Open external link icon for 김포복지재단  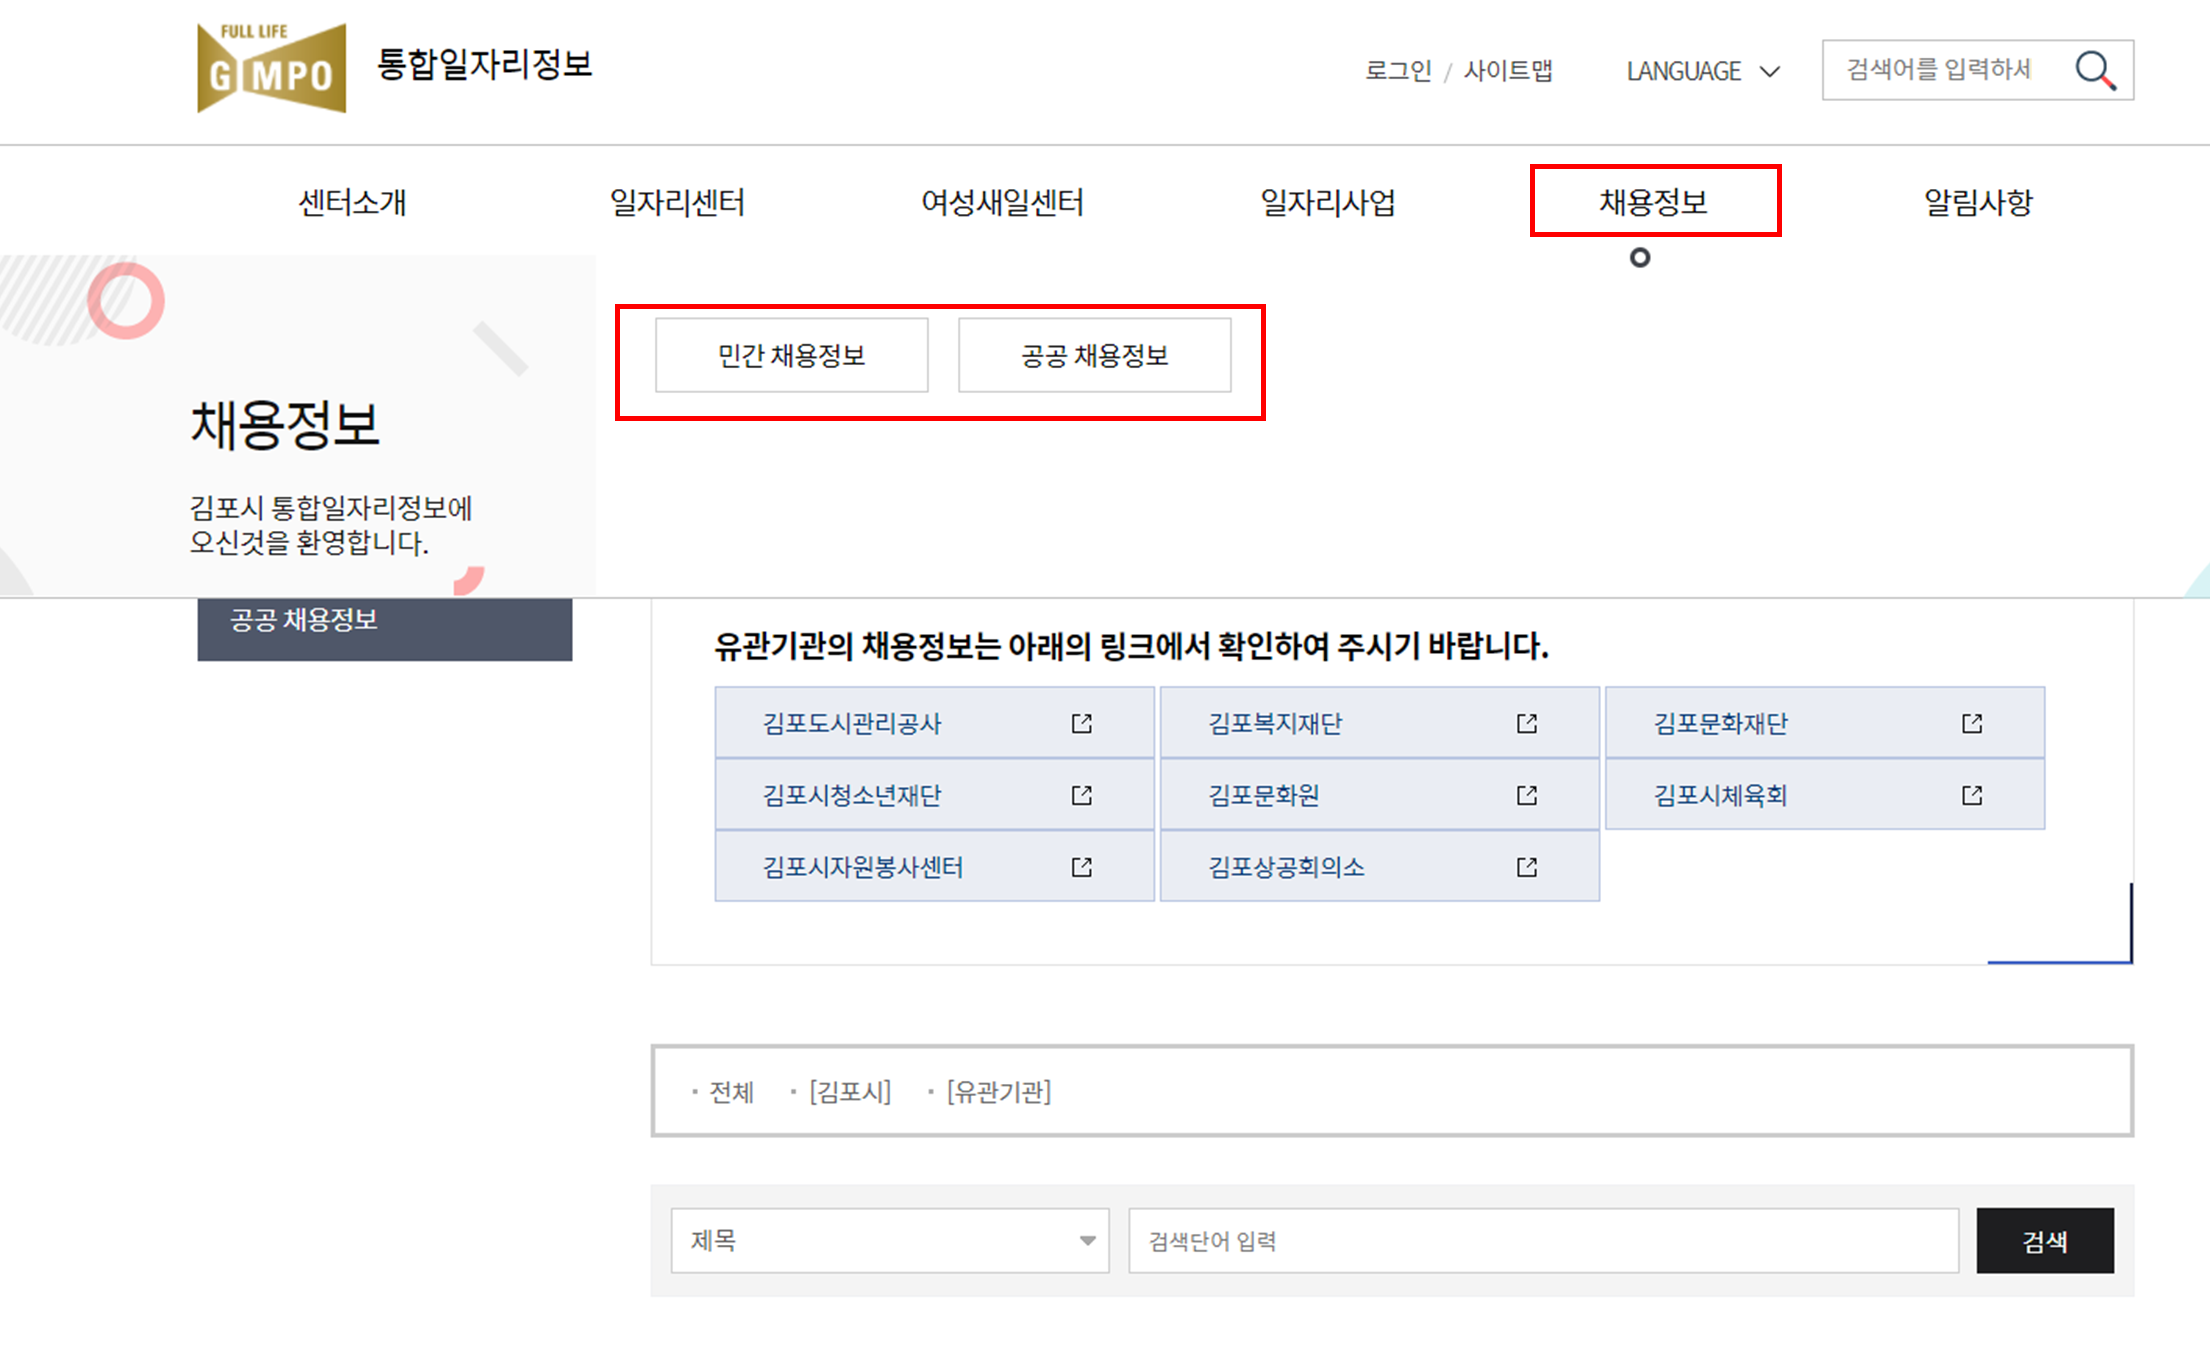tap(1526, 723)
